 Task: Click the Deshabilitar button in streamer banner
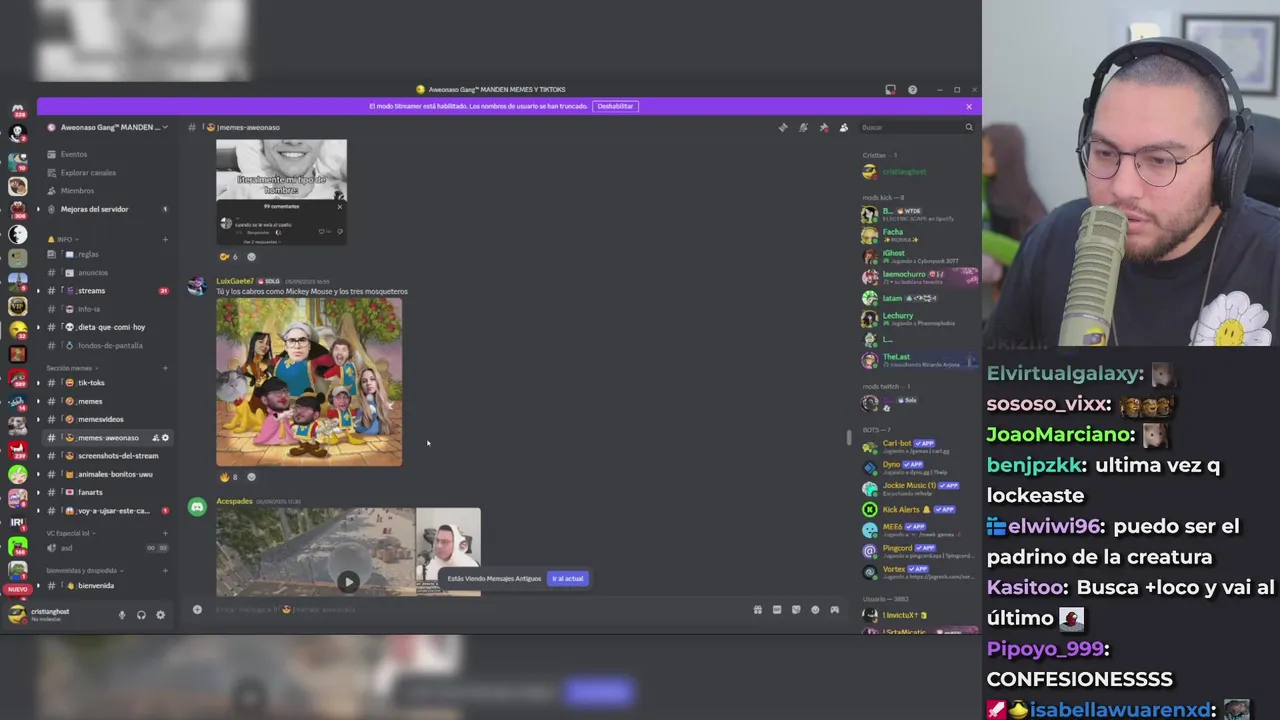click(615, 106)
